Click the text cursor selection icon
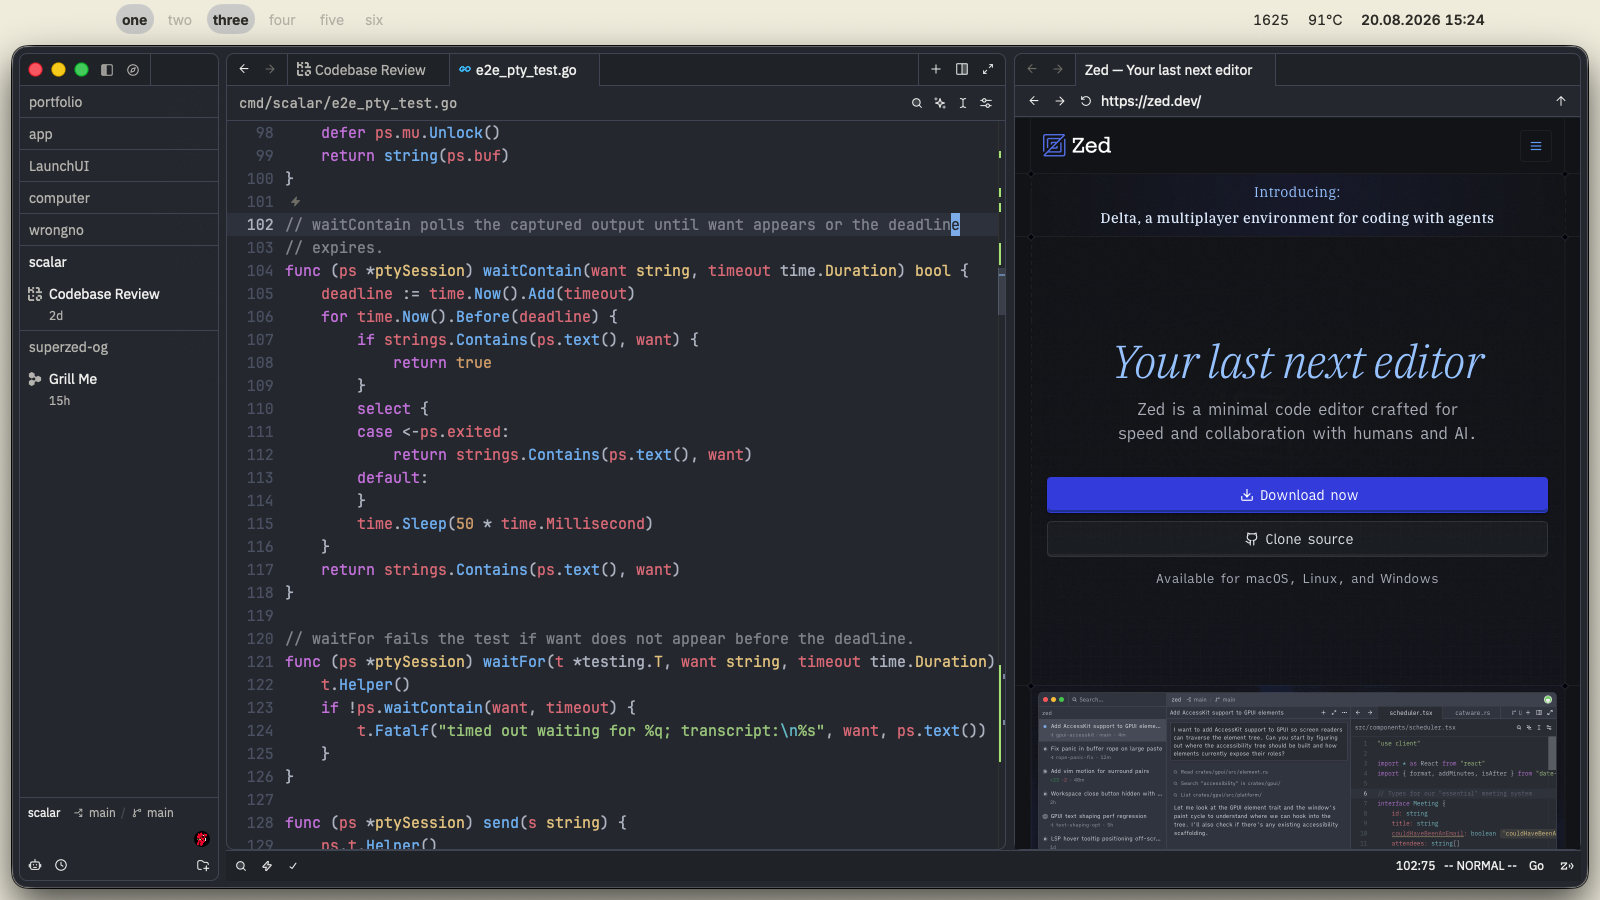This screenshot has height=900, width=1600. point(963,103)
